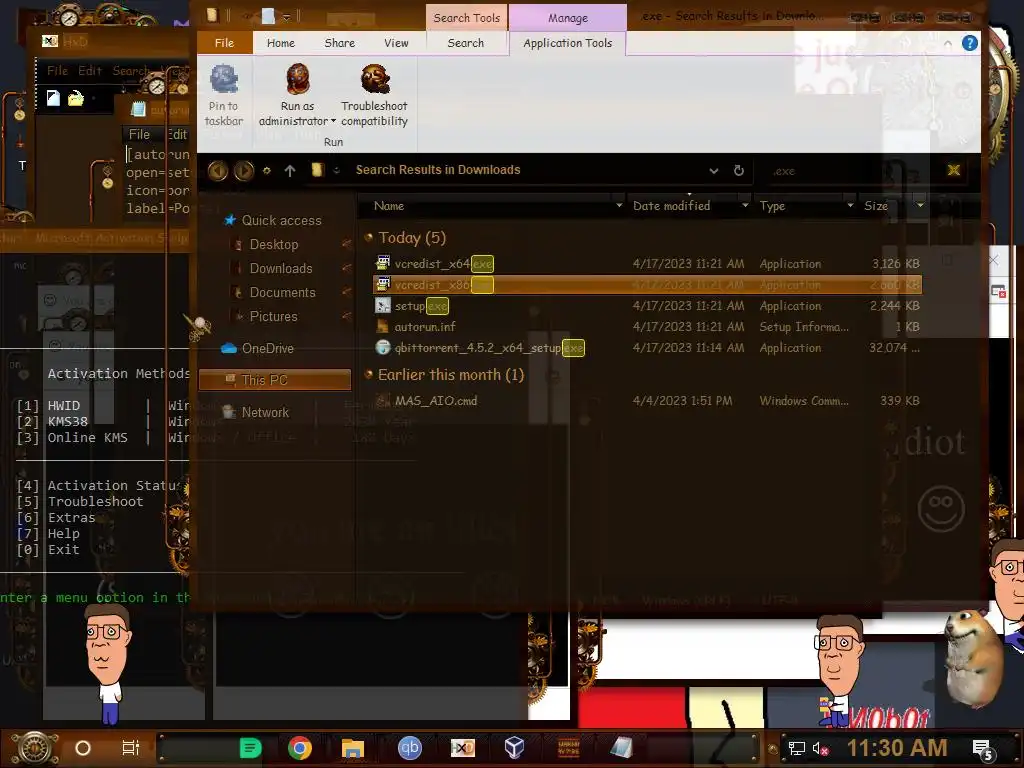Screen dimensions: 1024x768
Task: Open HxD from the taskbar
Action: point(462,748)
